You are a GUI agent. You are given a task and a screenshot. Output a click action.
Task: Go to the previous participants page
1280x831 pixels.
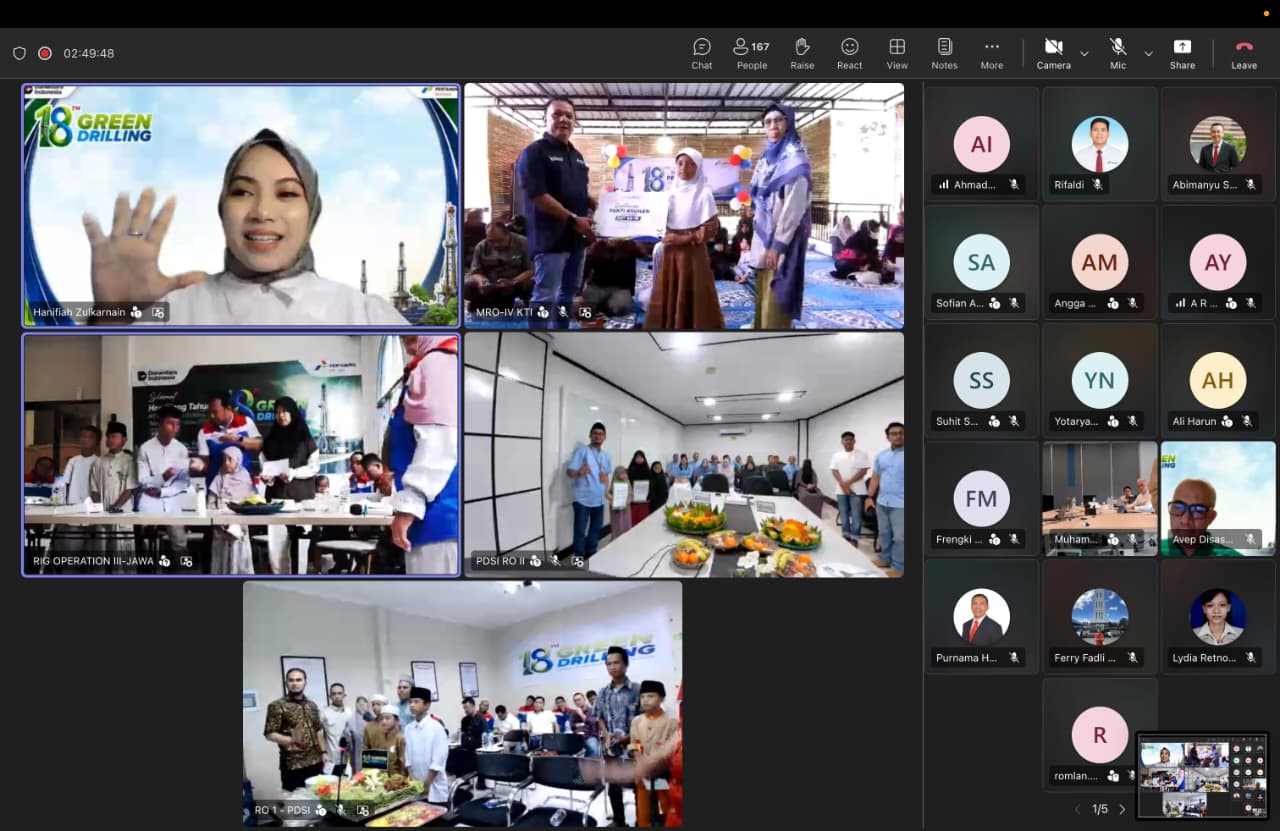(x=1077, y=809)
